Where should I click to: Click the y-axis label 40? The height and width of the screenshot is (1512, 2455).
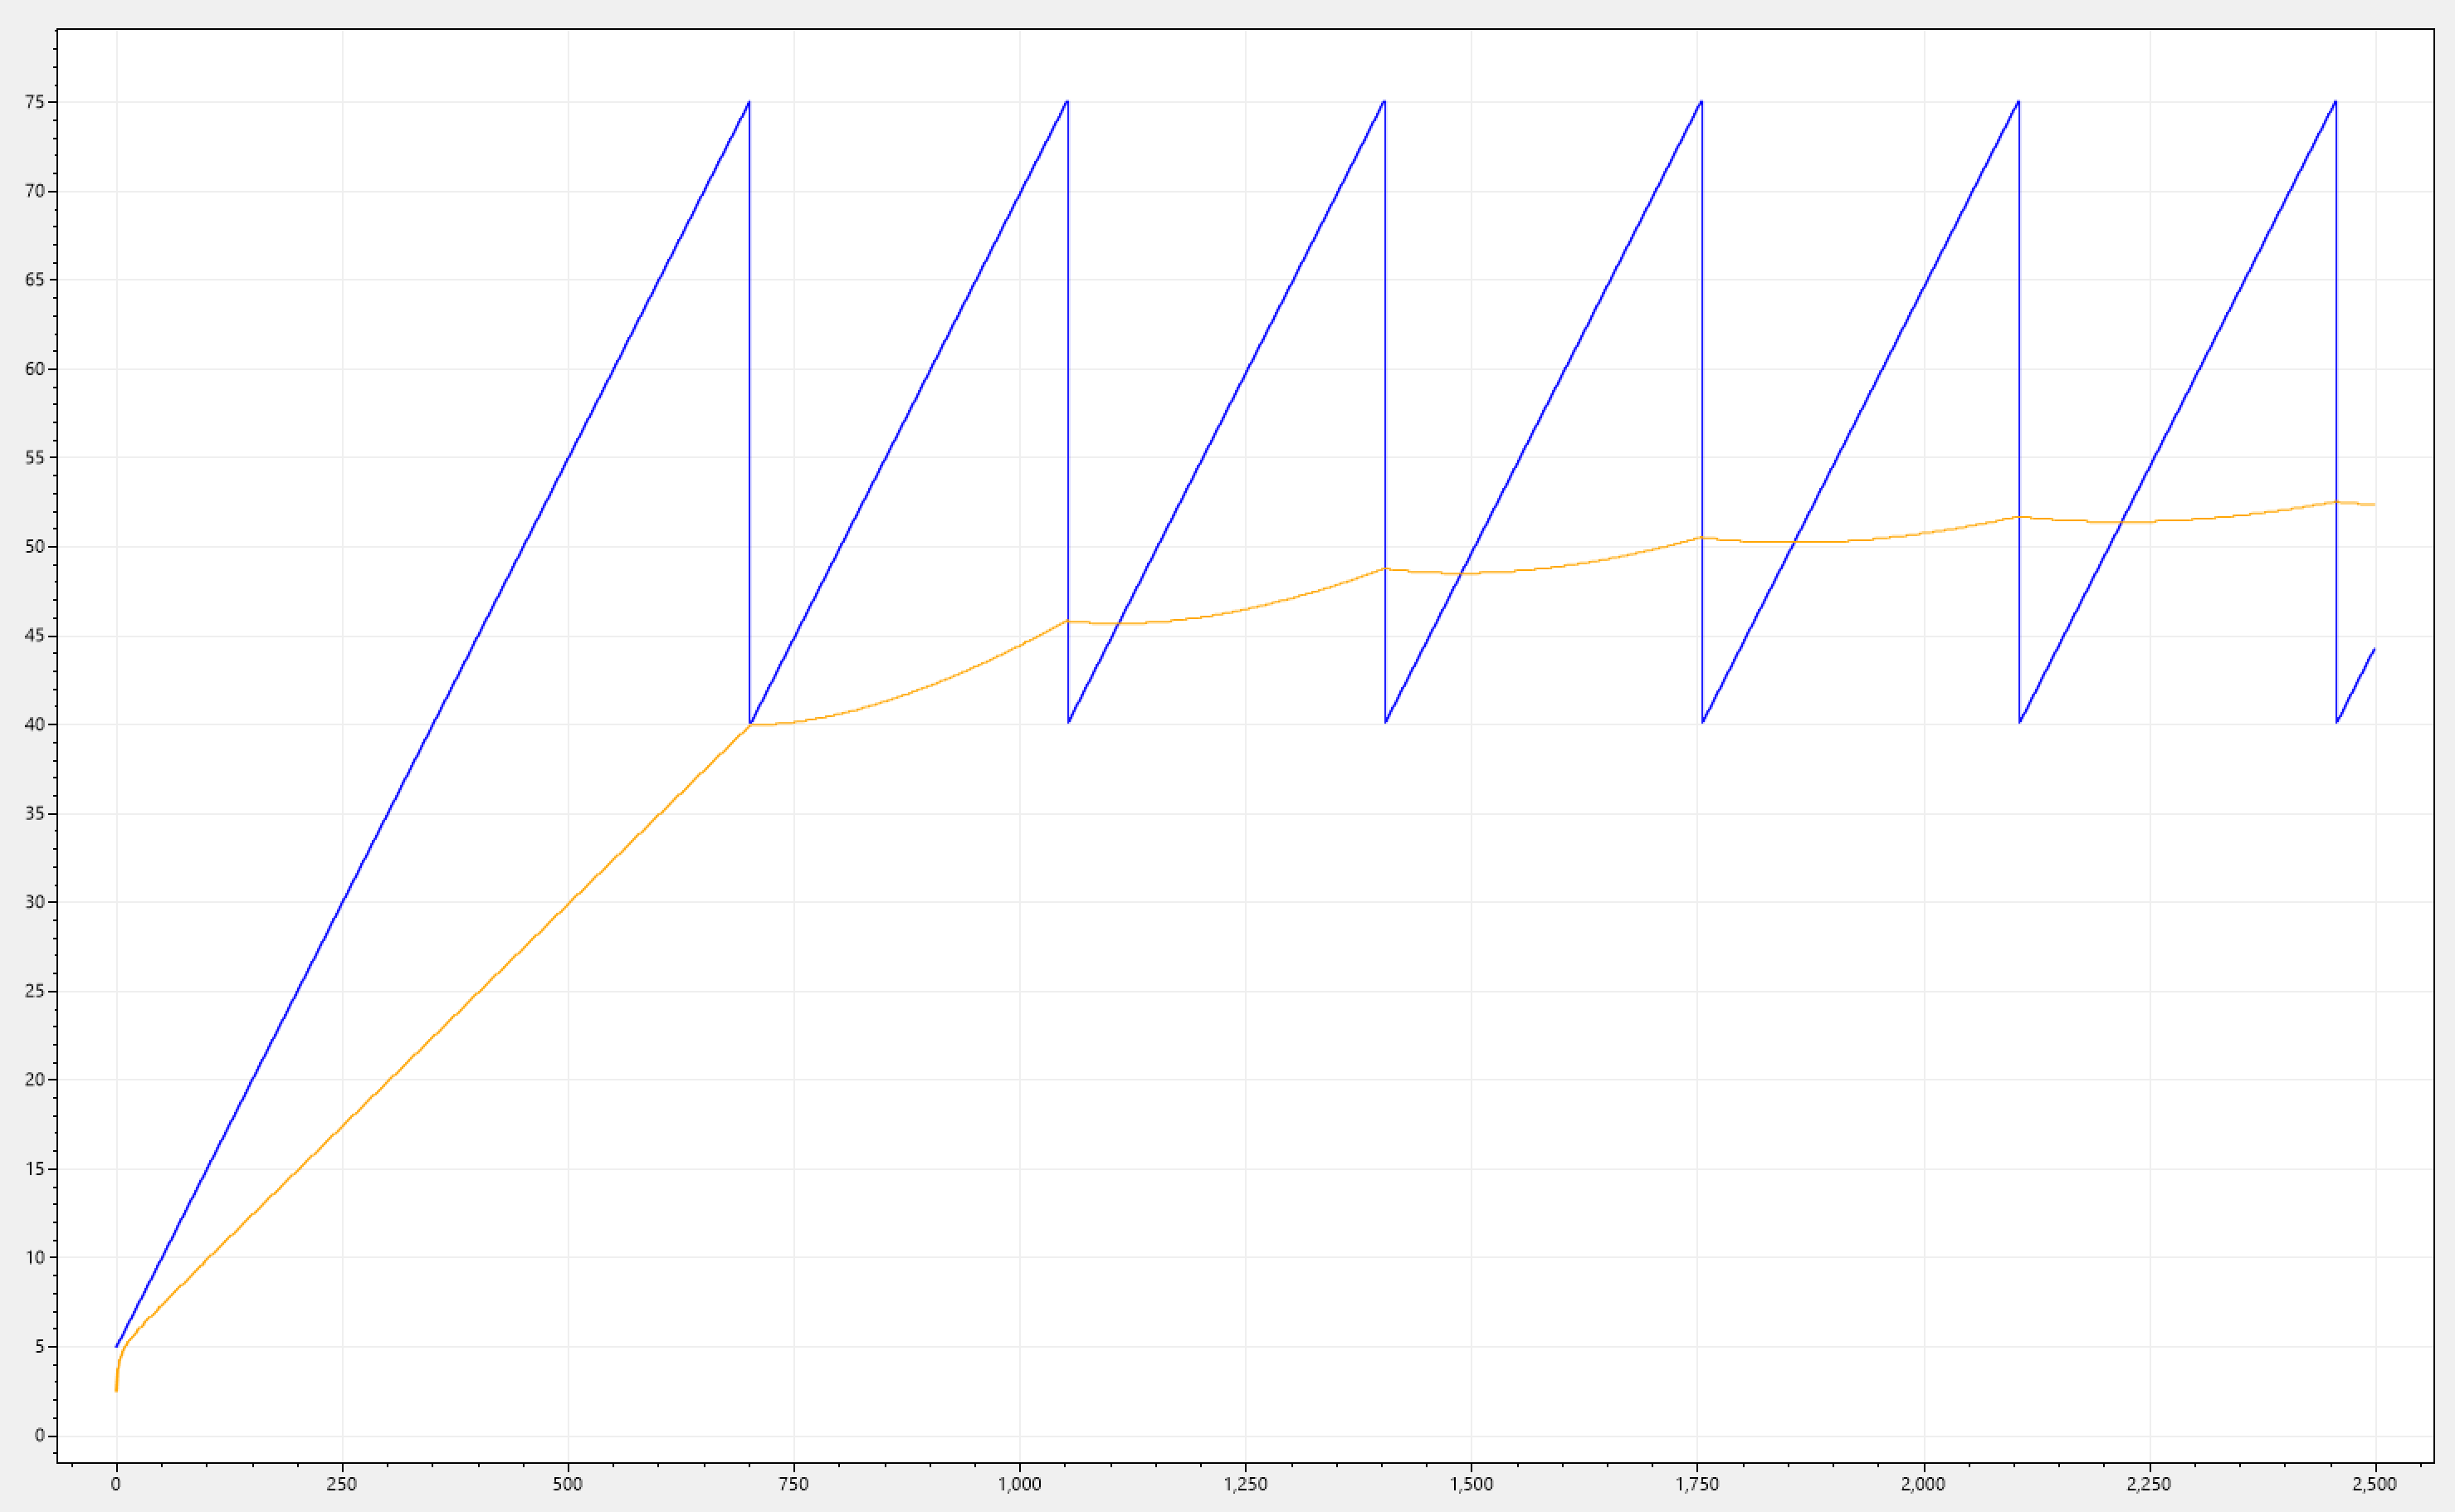point(35,724)
